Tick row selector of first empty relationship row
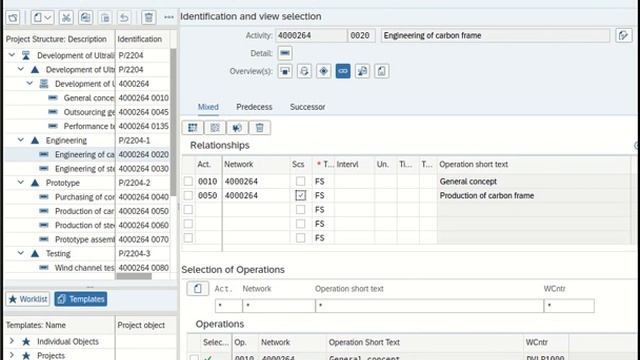 (x=188, y=209)
